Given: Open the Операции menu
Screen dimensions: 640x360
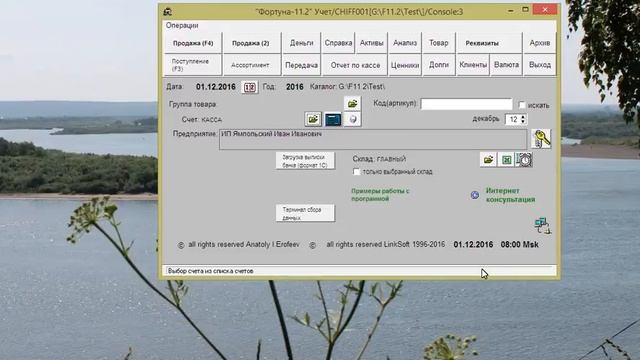Looking at the screenshot, I should tap(182, 25).
